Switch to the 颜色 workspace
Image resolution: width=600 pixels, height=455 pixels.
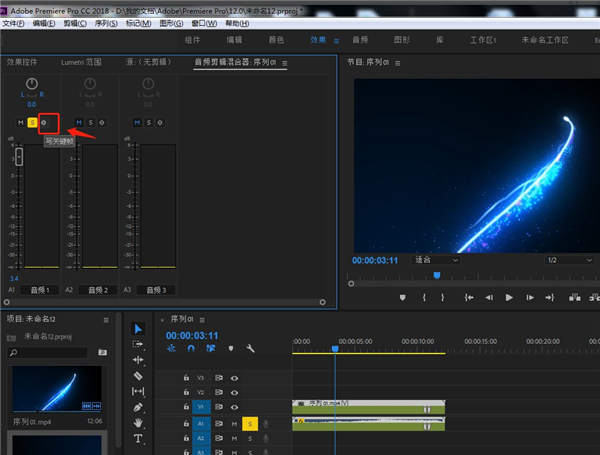tap(275, 40)
